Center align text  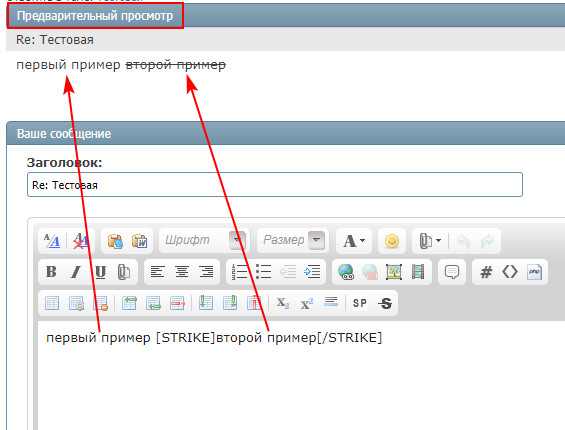[x=182, y=272]
